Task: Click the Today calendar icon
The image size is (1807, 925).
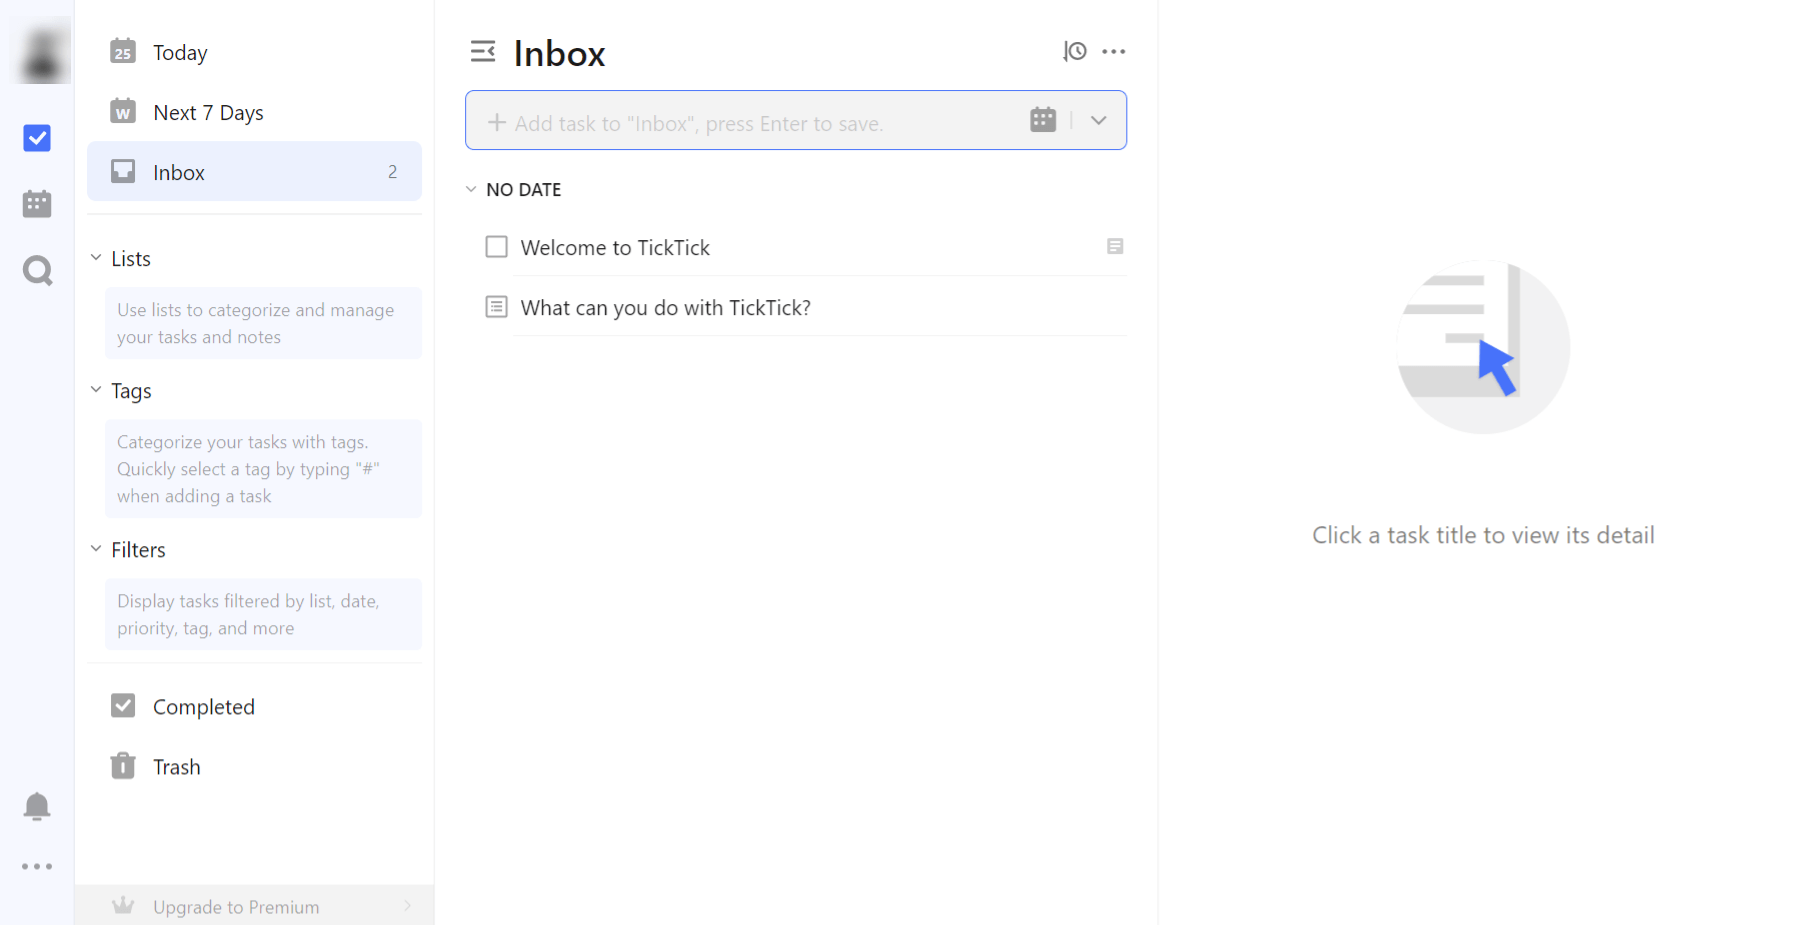Action: [x=123, y=51]
